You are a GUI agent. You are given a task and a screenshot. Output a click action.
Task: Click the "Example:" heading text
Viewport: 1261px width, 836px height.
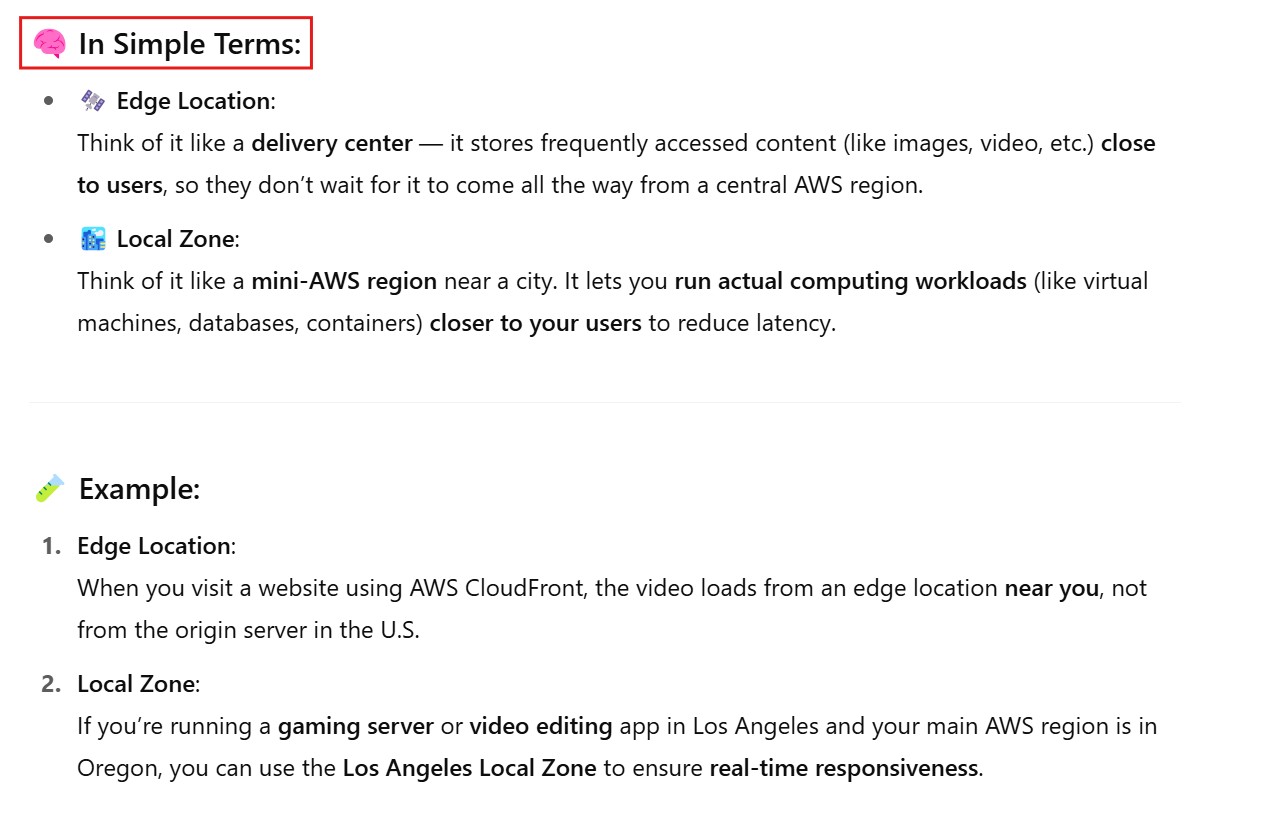coord(140,489)
